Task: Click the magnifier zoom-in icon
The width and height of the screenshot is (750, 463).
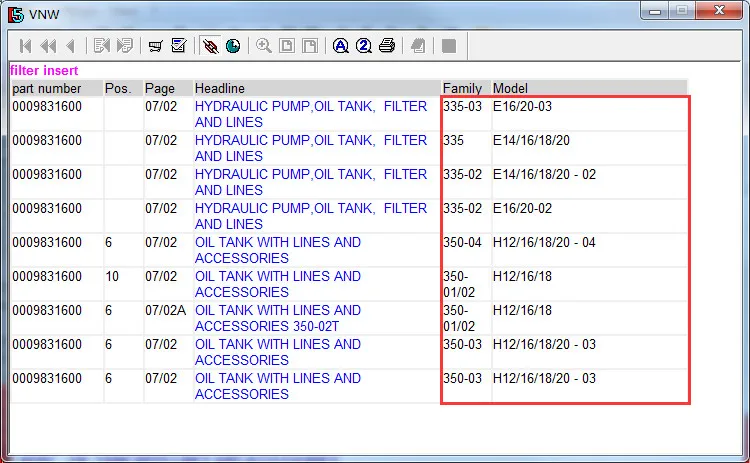Action: tap(264, 46)
